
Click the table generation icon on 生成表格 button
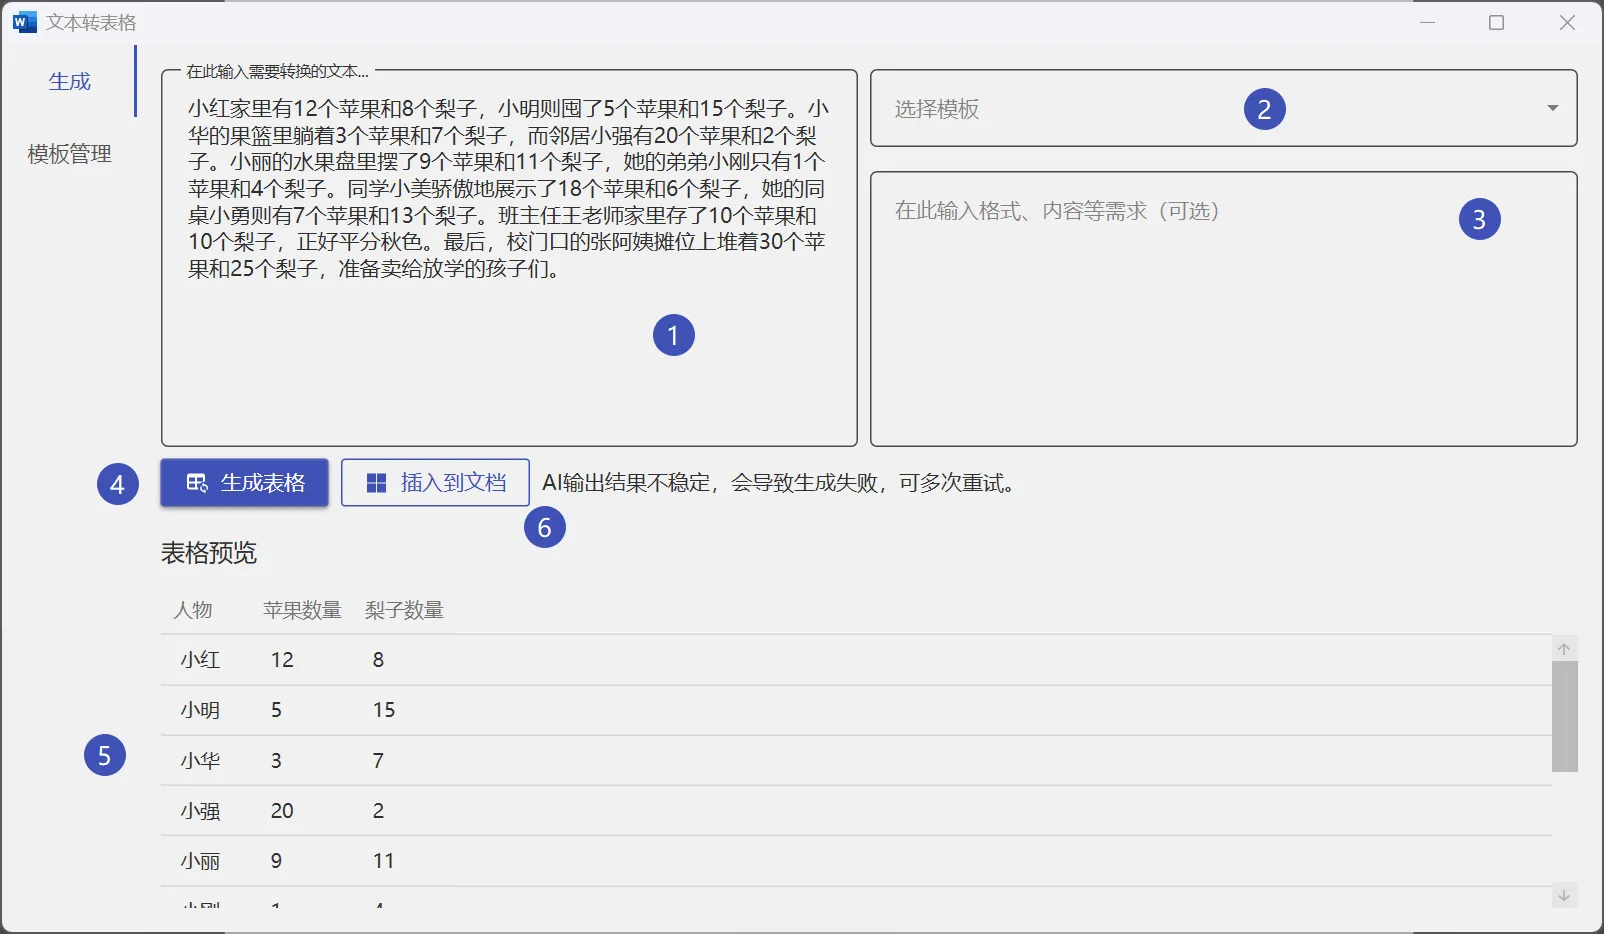[x=196, y=483]
